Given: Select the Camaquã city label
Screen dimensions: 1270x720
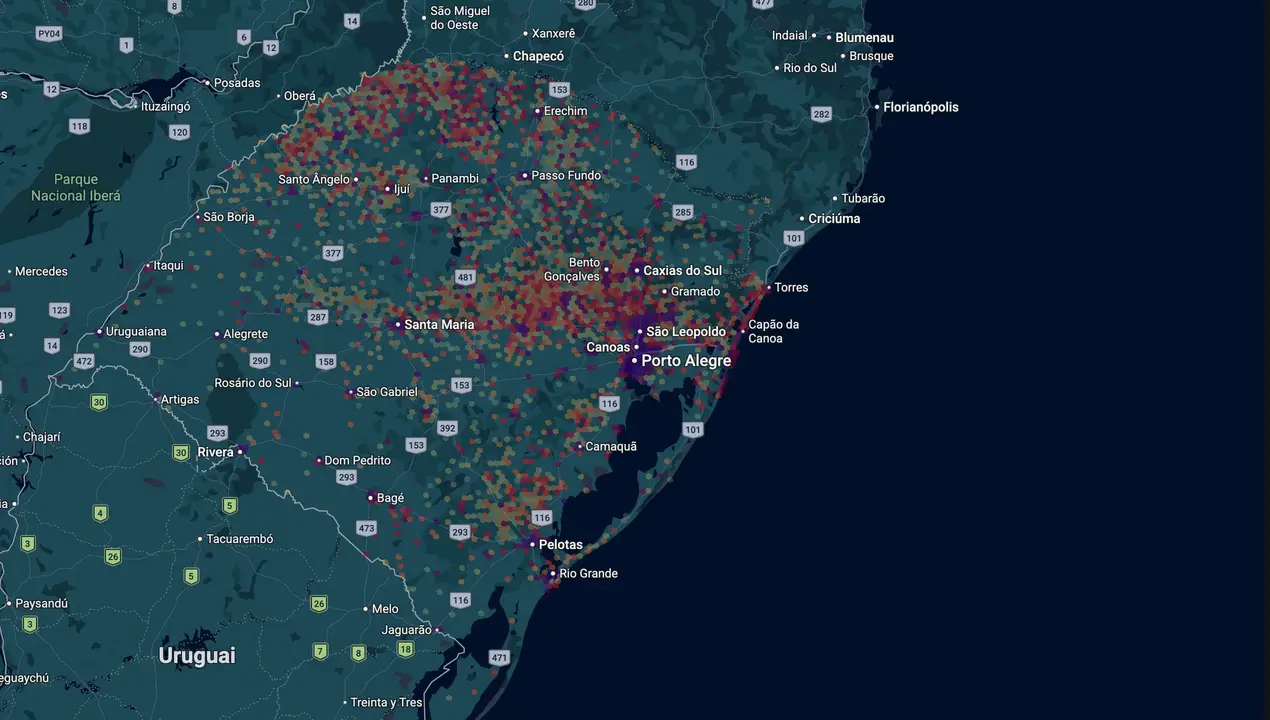Looking at the screenshot, I should click(611, 447).
